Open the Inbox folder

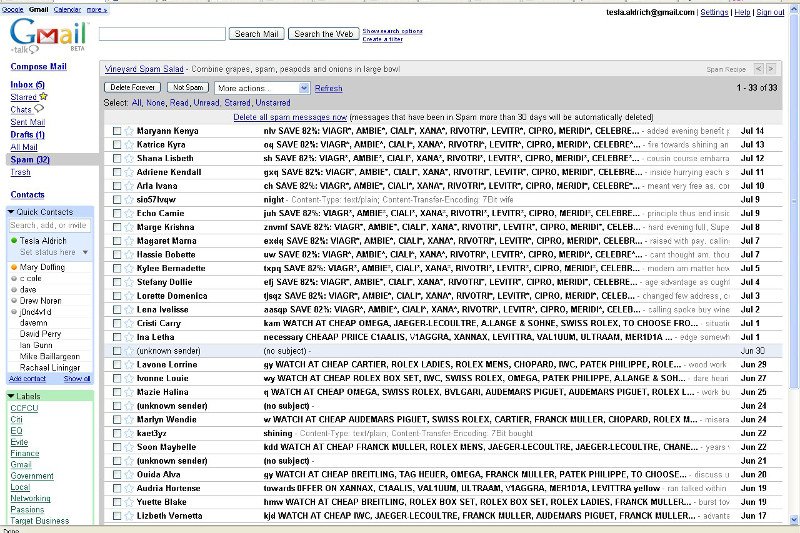pyautogui.click(x=21, y=84)
